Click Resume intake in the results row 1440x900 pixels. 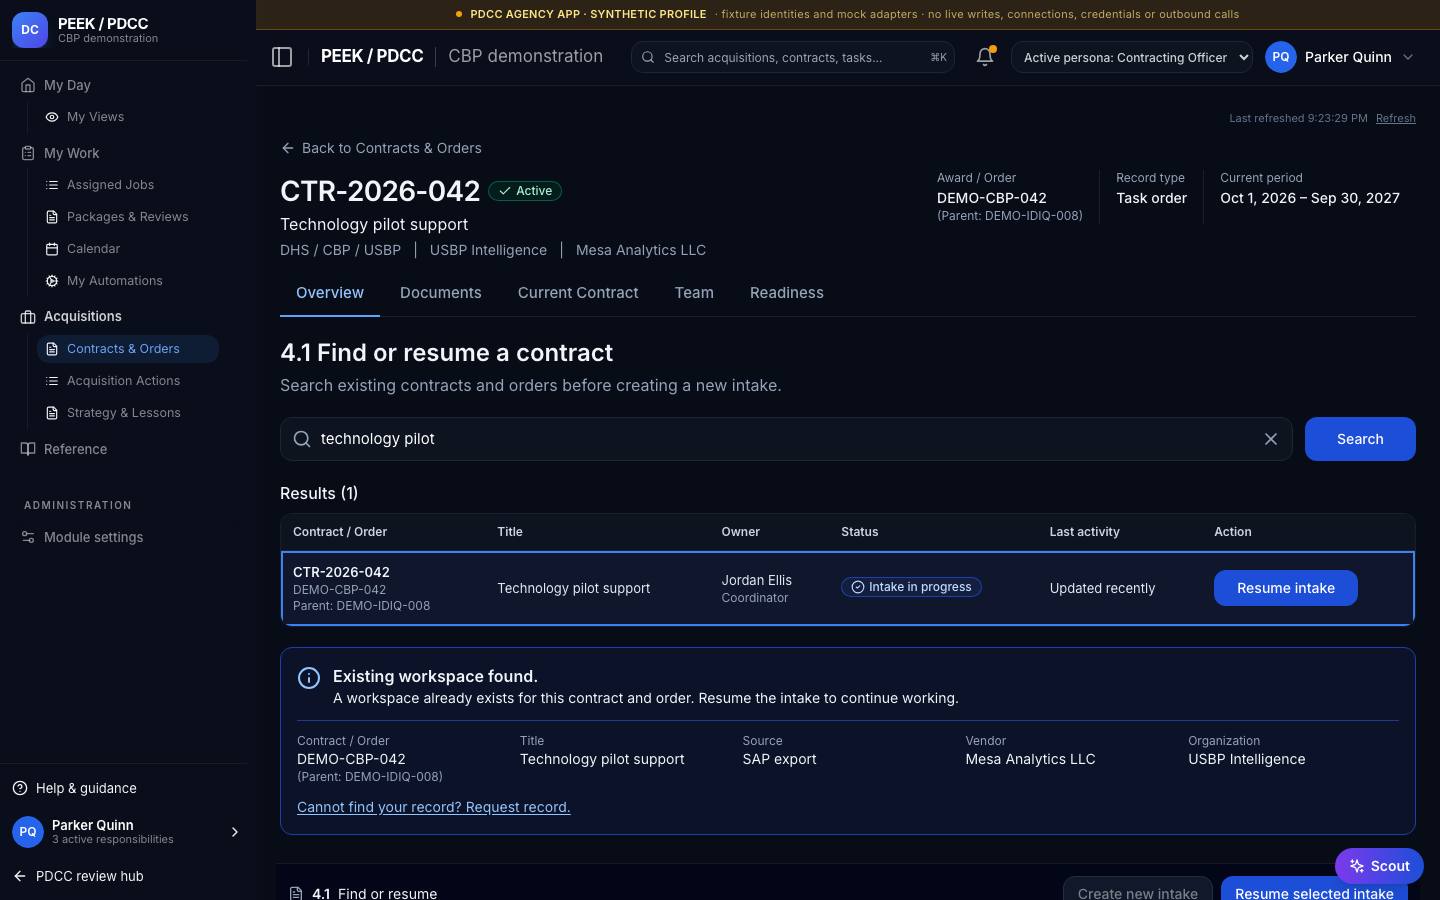tap(1286, 588)
